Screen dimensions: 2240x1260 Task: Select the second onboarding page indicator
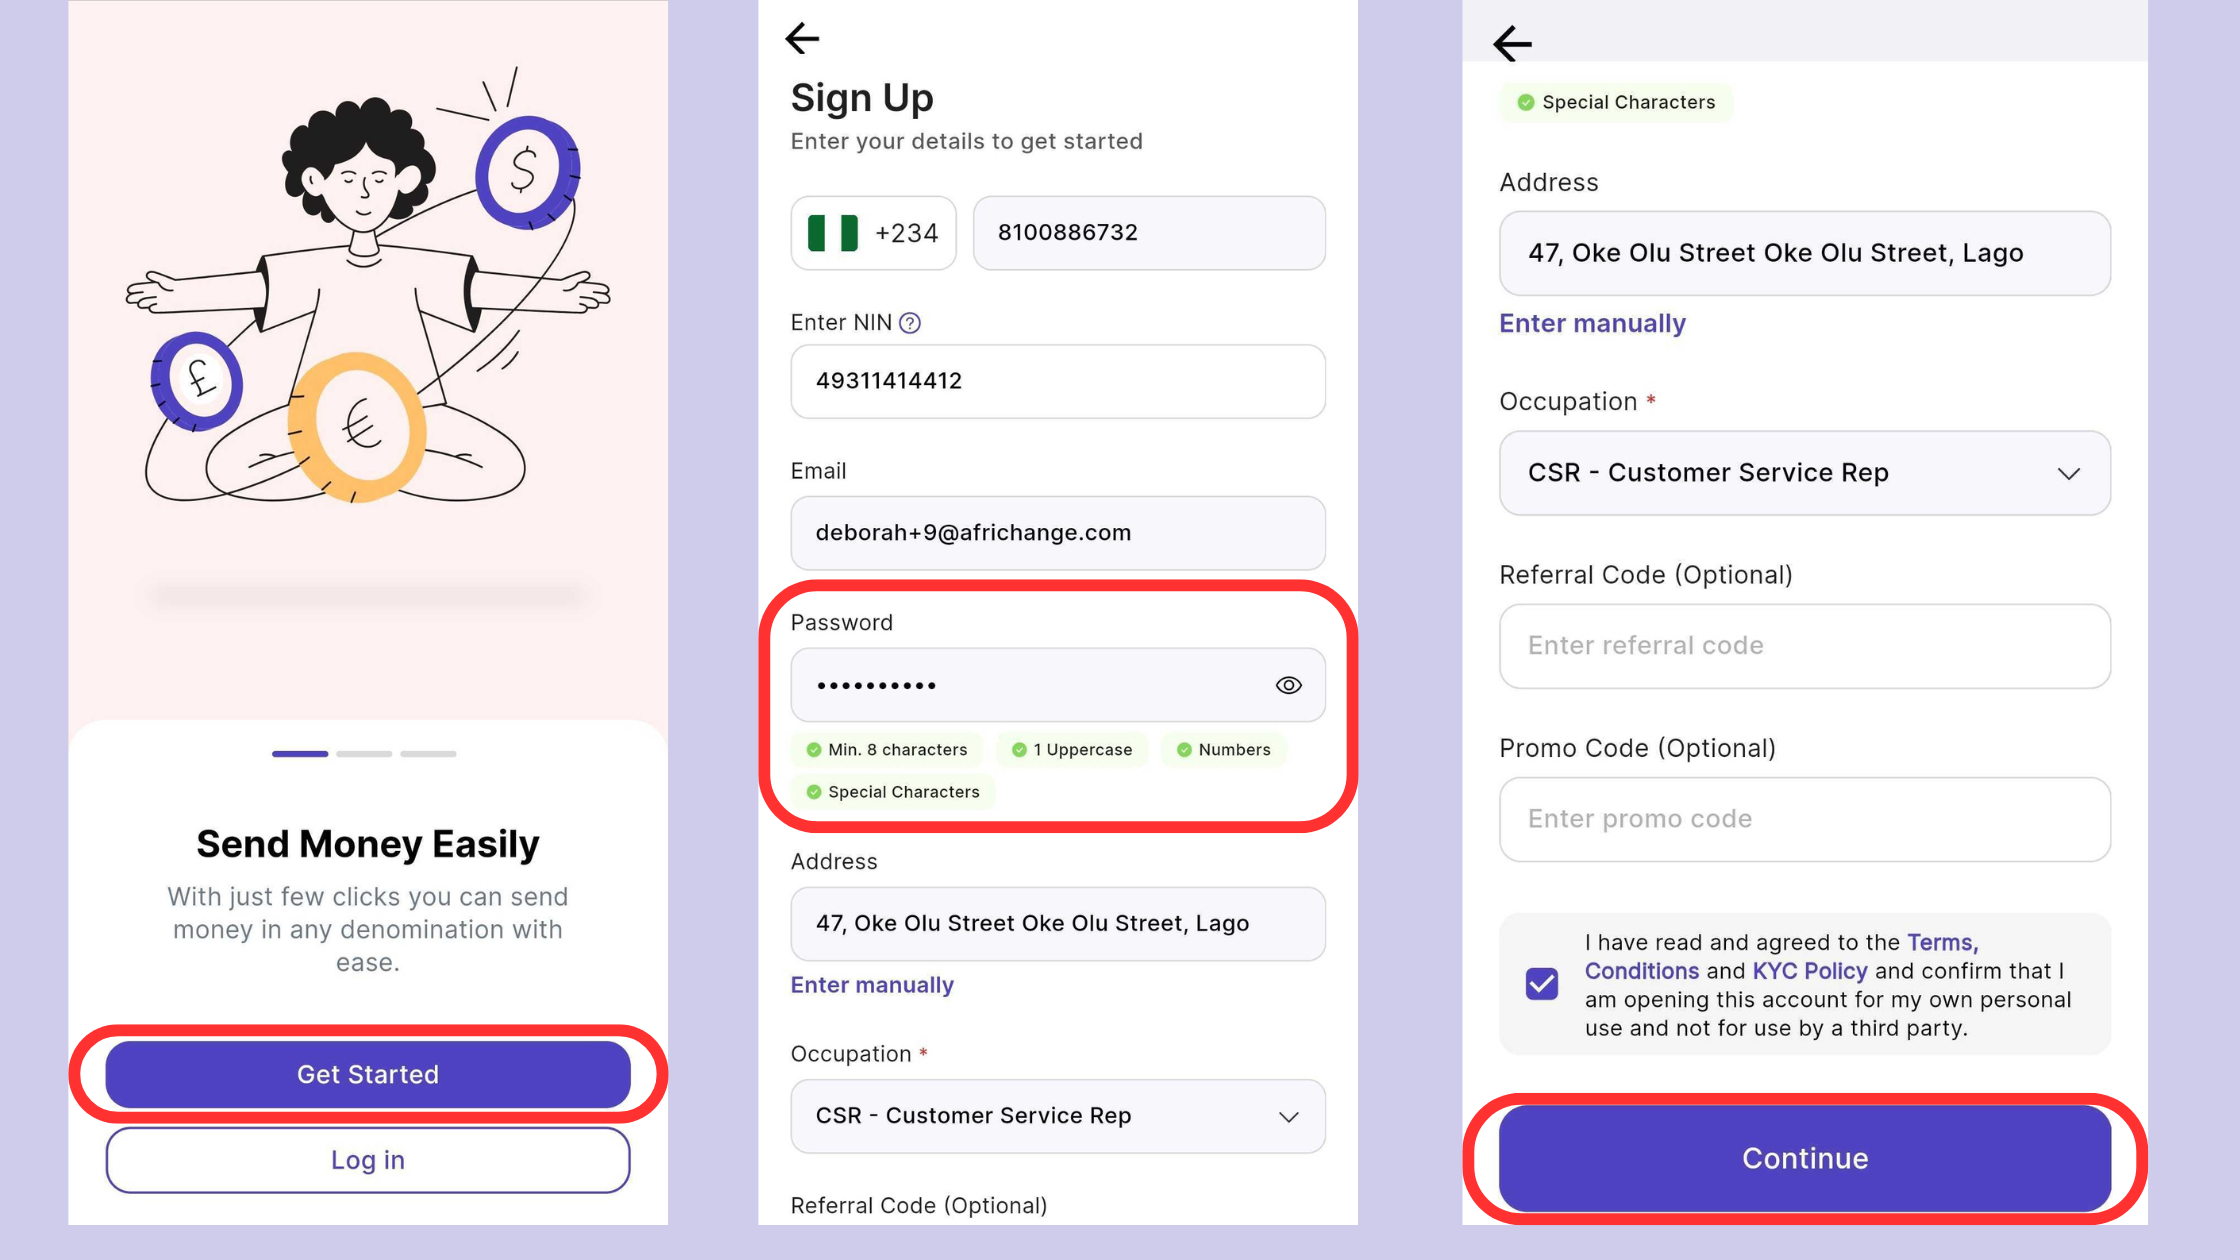364,754
